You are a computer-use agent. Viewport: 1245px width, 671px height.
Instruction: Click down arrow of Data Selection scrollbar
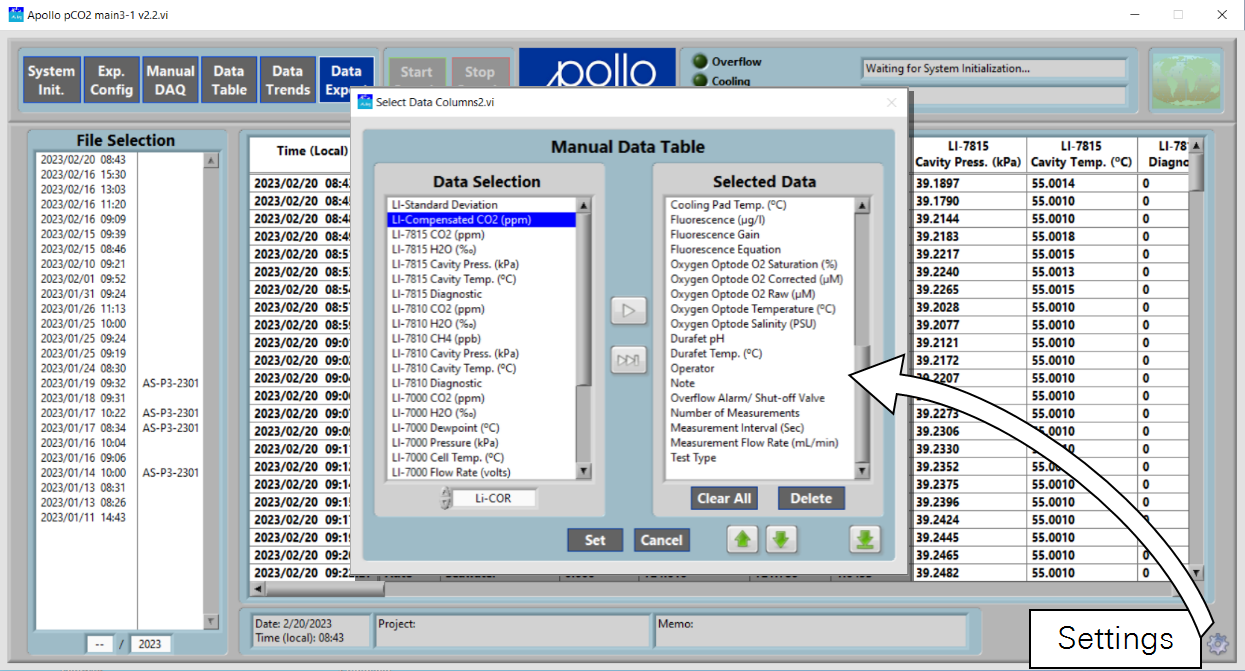(584, 472)
